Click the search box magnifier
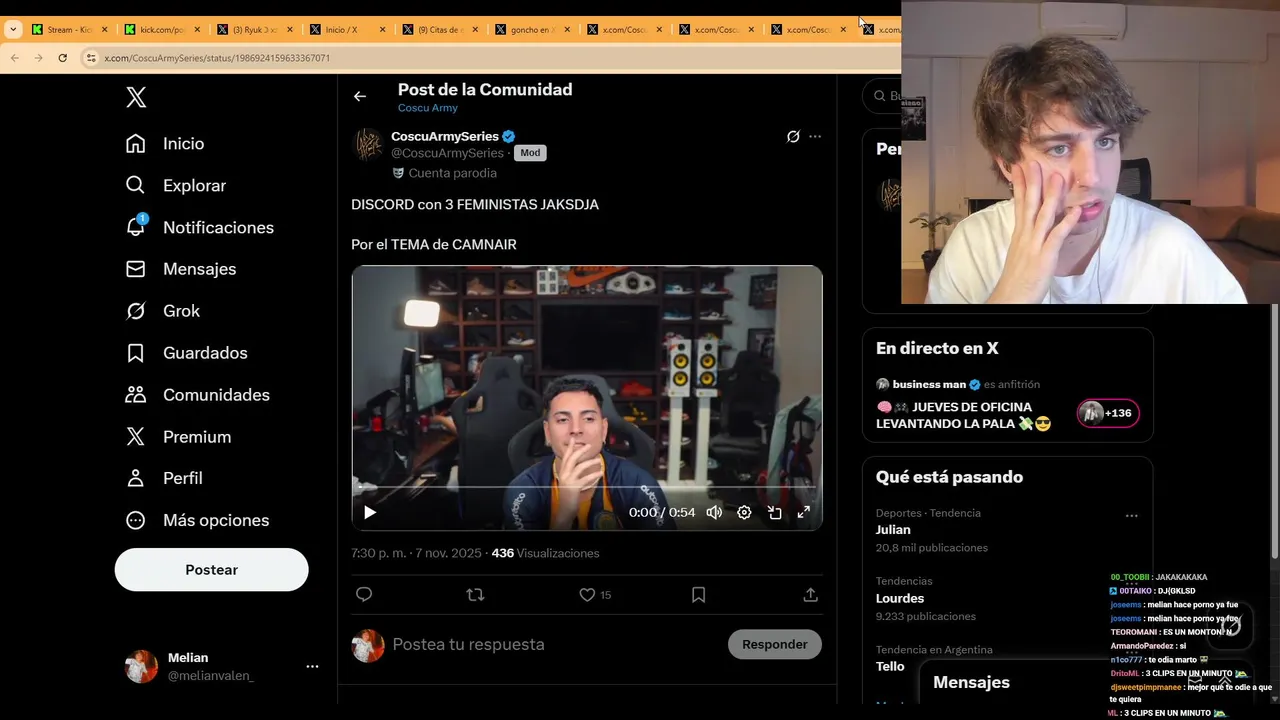This screenshot has width=1280, height=720. coord(881,96)
